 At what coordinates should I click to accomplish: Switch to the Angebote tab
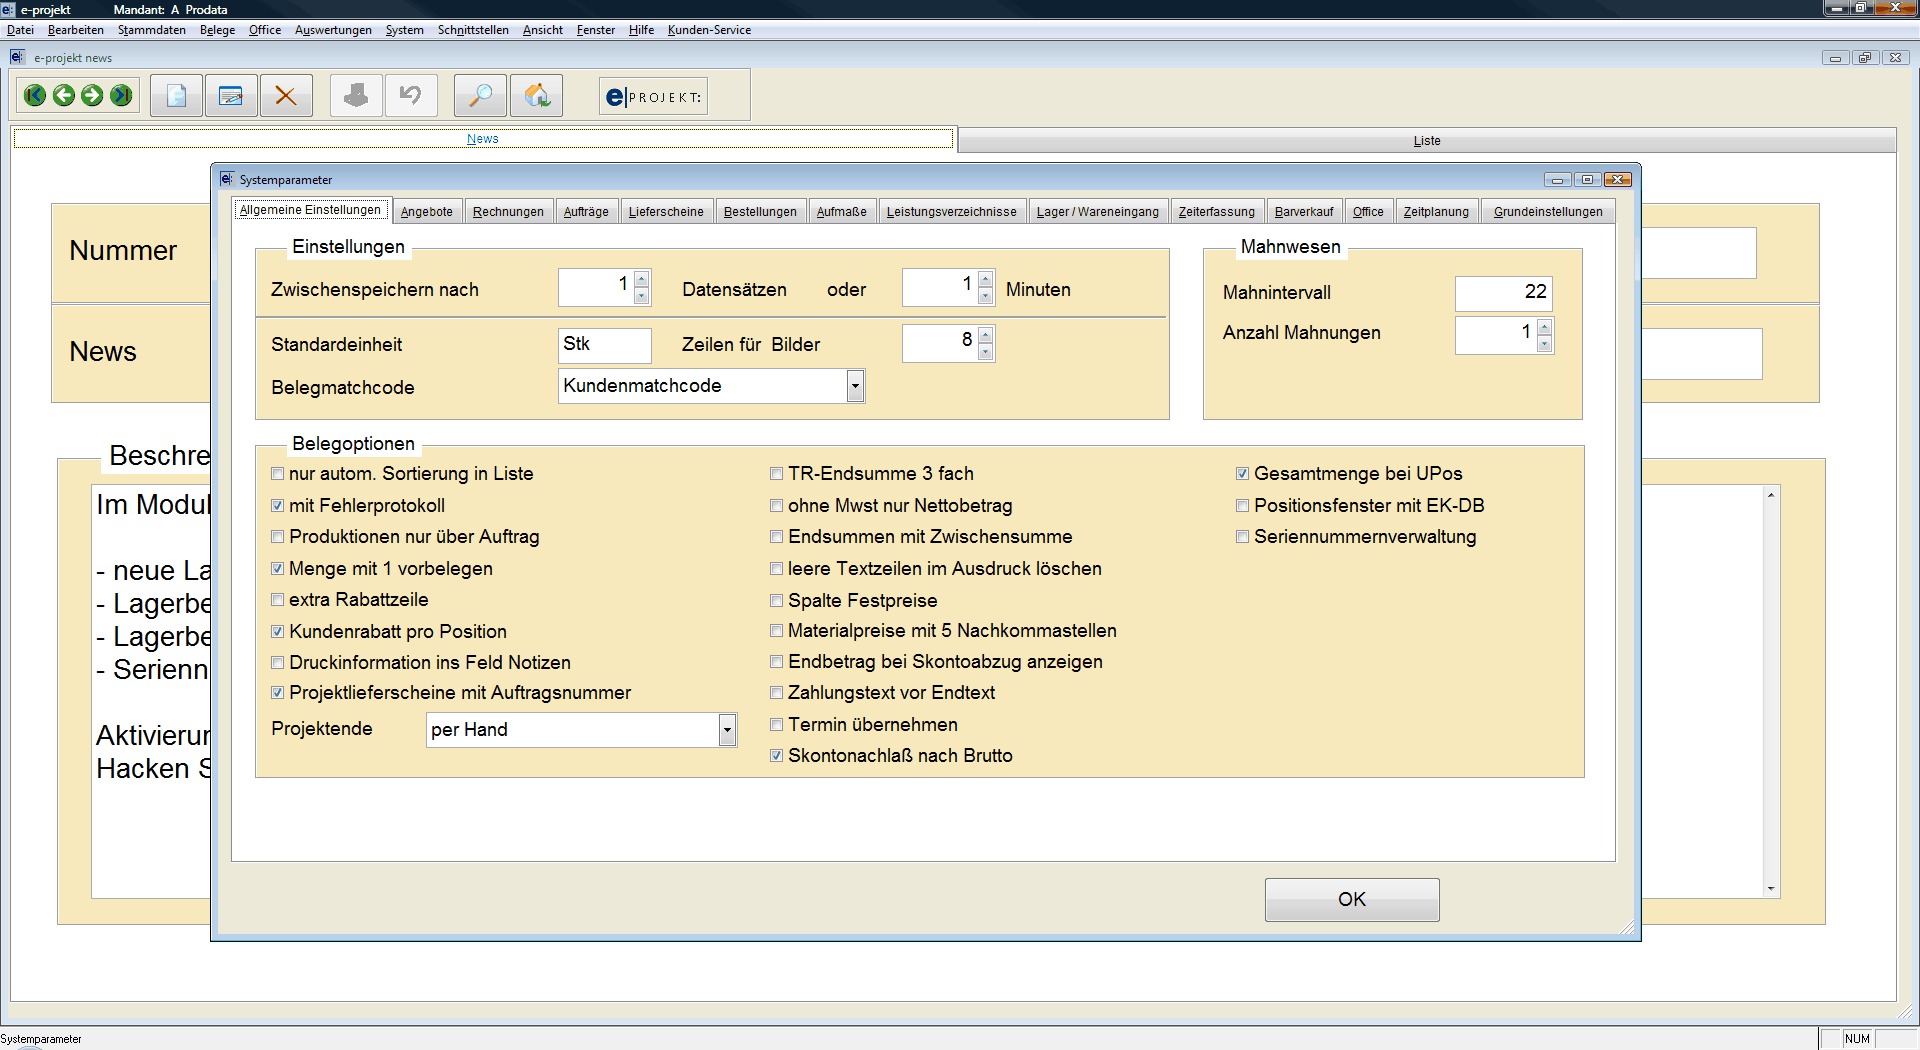427,211
